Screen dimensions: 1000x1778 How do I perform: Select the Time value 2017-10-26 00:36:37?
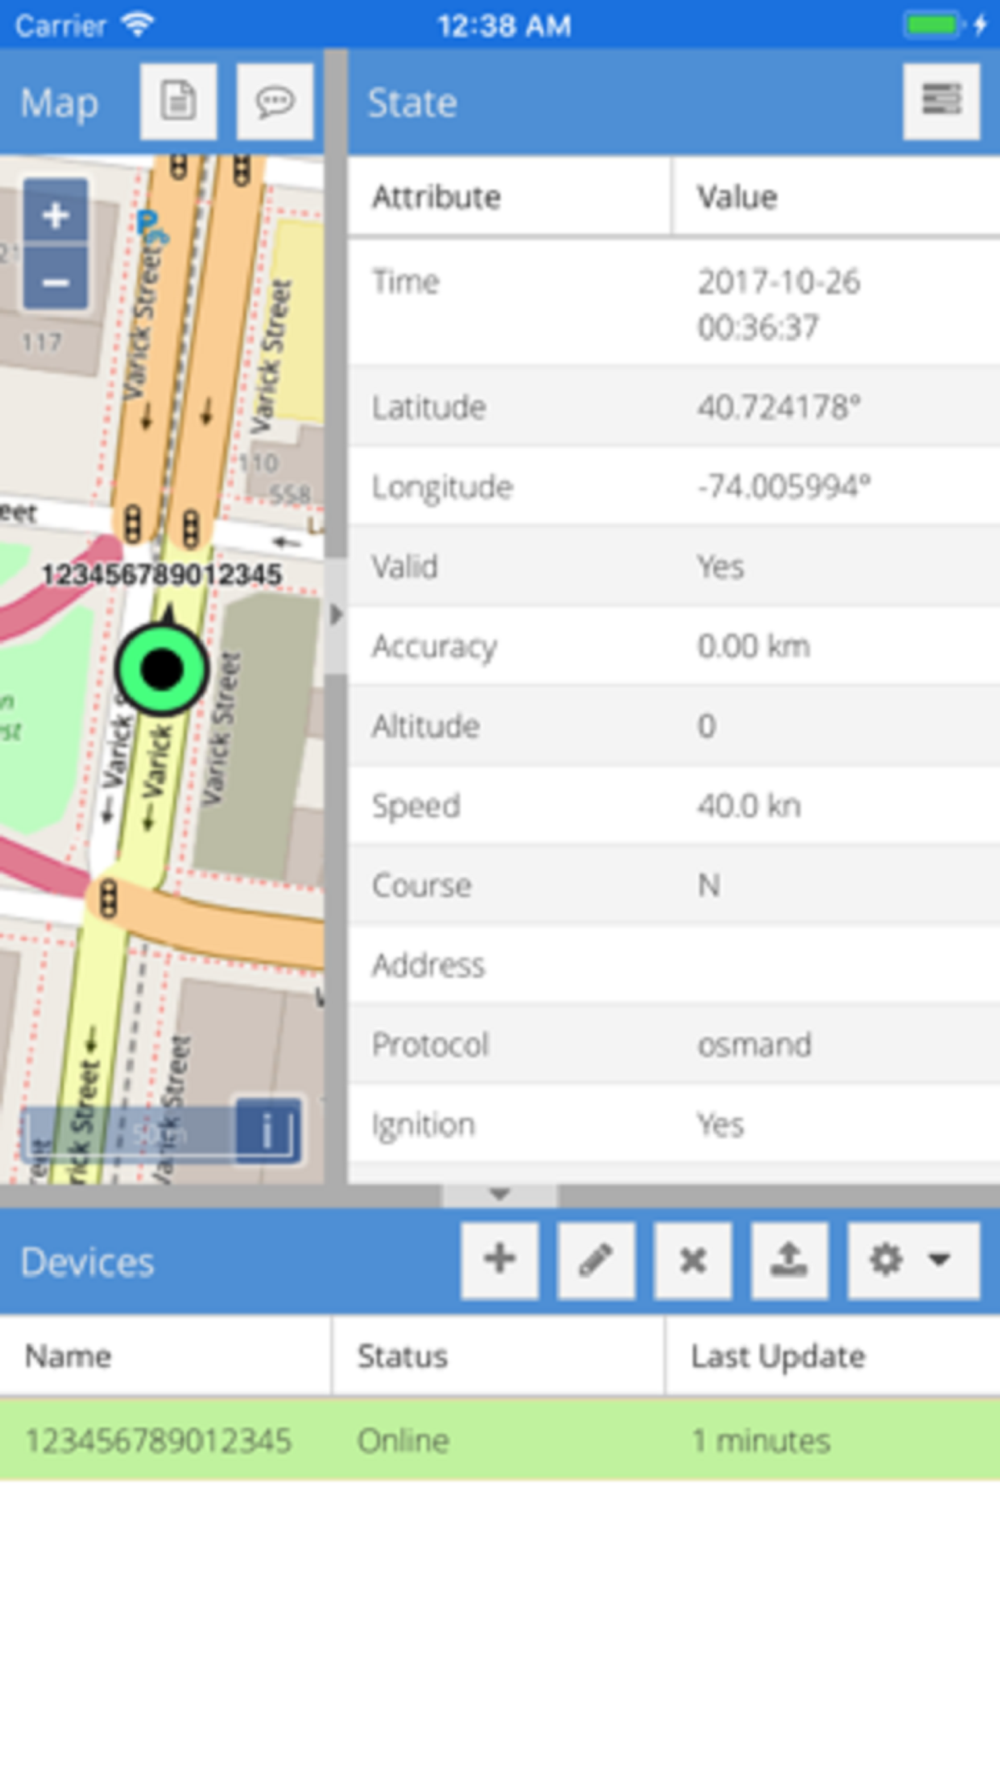click(779, 304)
